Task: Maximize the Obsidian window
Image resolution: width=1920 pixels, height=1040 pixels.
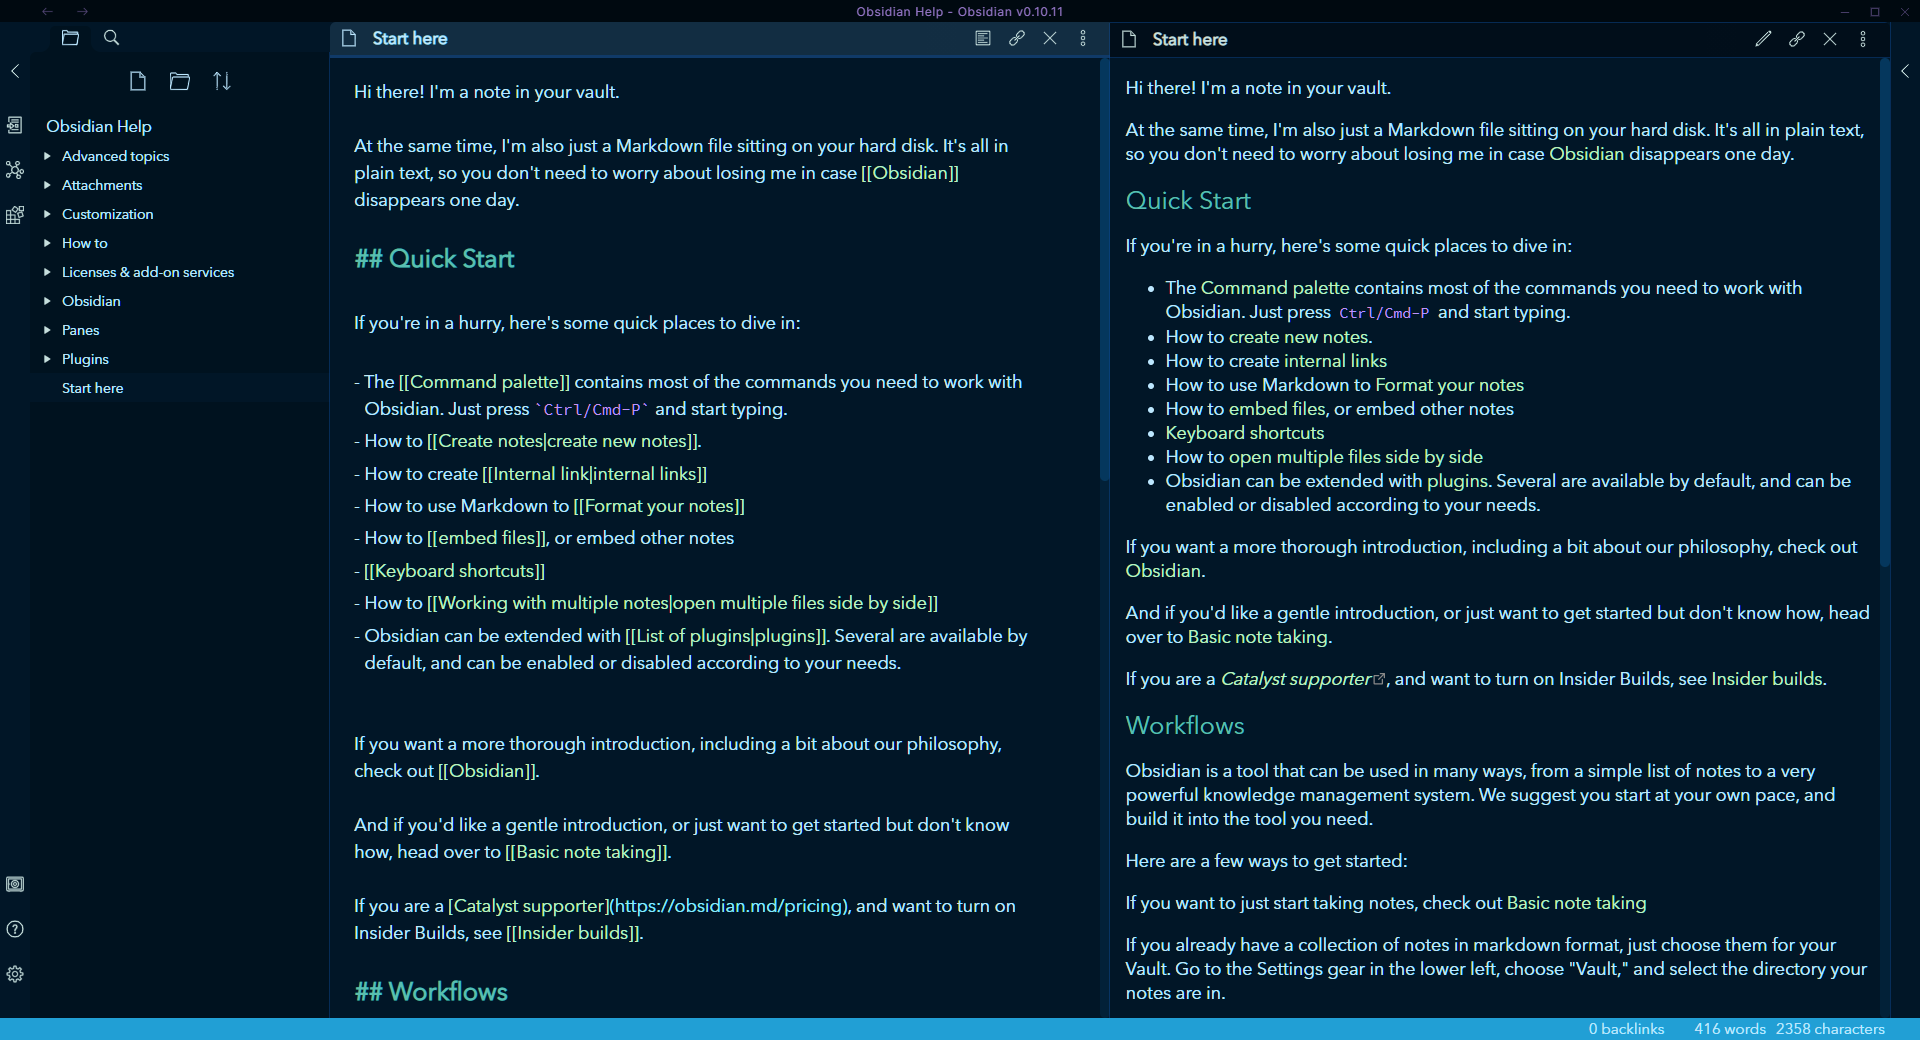Action: click(x=1875, y=11)
